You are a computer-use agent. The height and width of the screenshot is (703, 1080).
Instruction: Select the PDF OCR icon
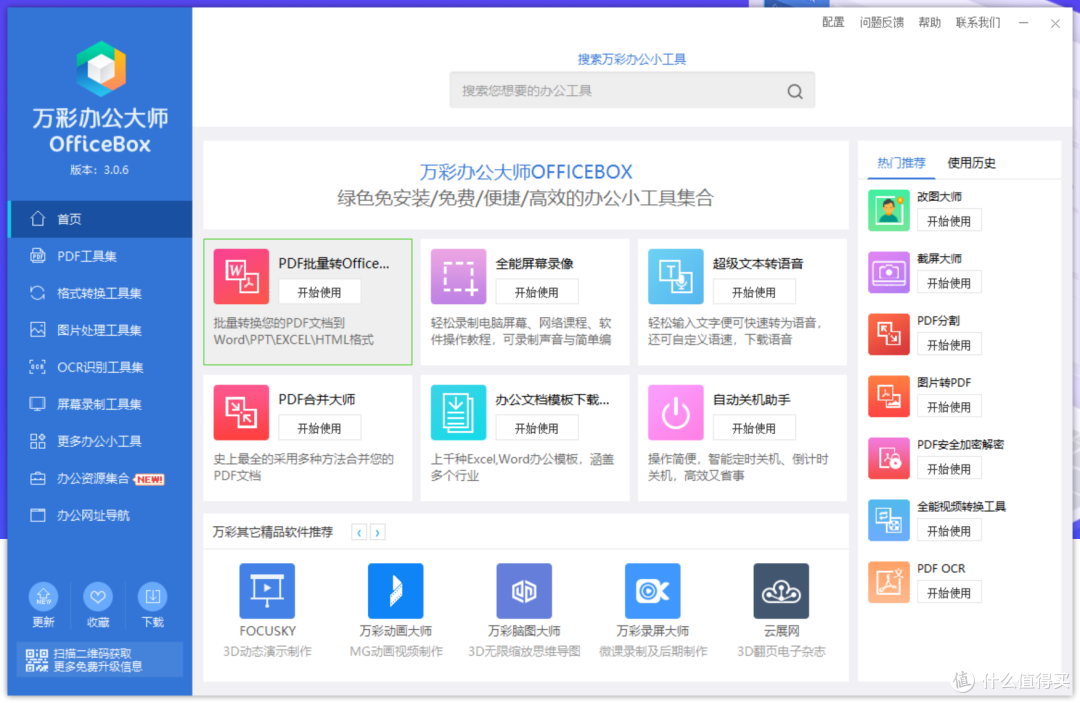coord(889,582)
